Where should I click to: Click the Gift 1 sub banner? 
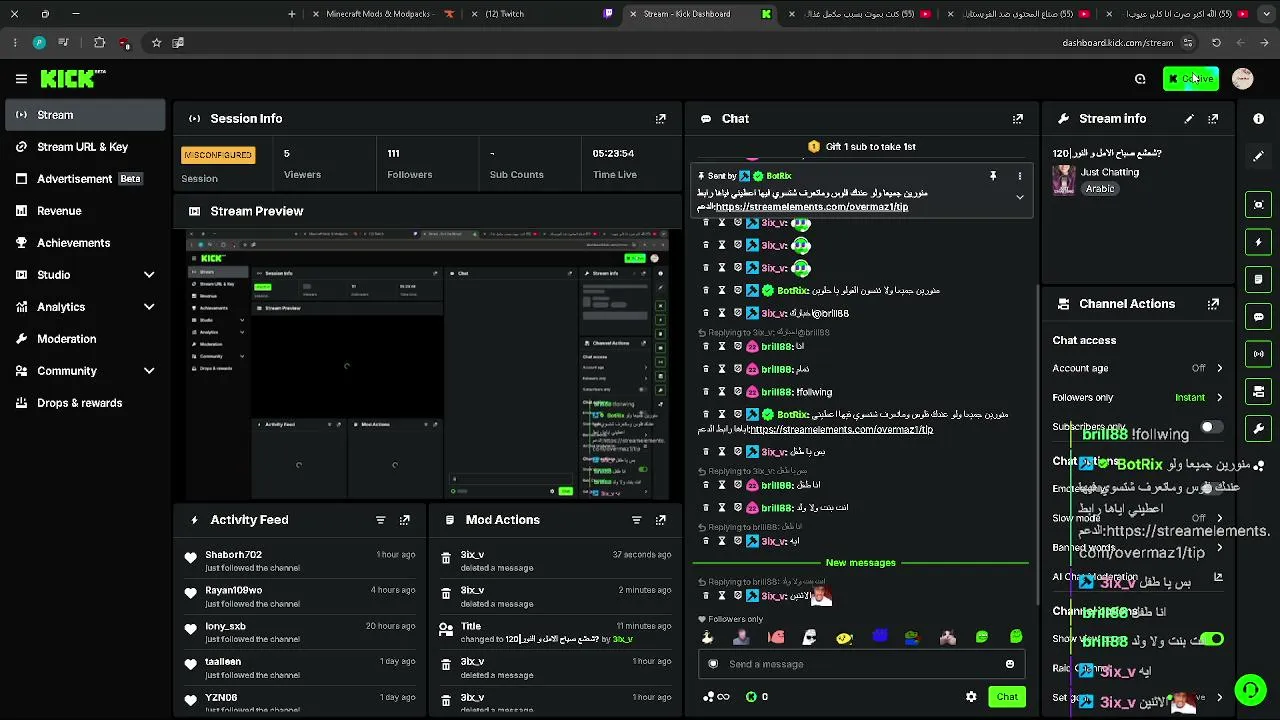point(861,147)
